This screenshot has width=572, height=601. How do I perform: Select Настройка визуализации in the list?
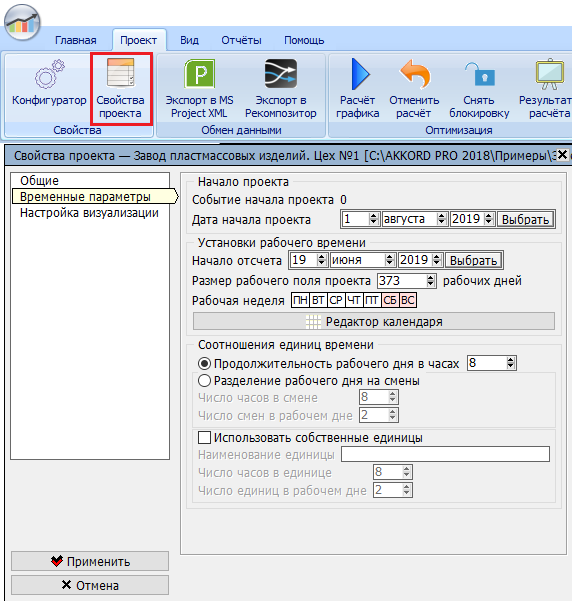pos(89,213)
